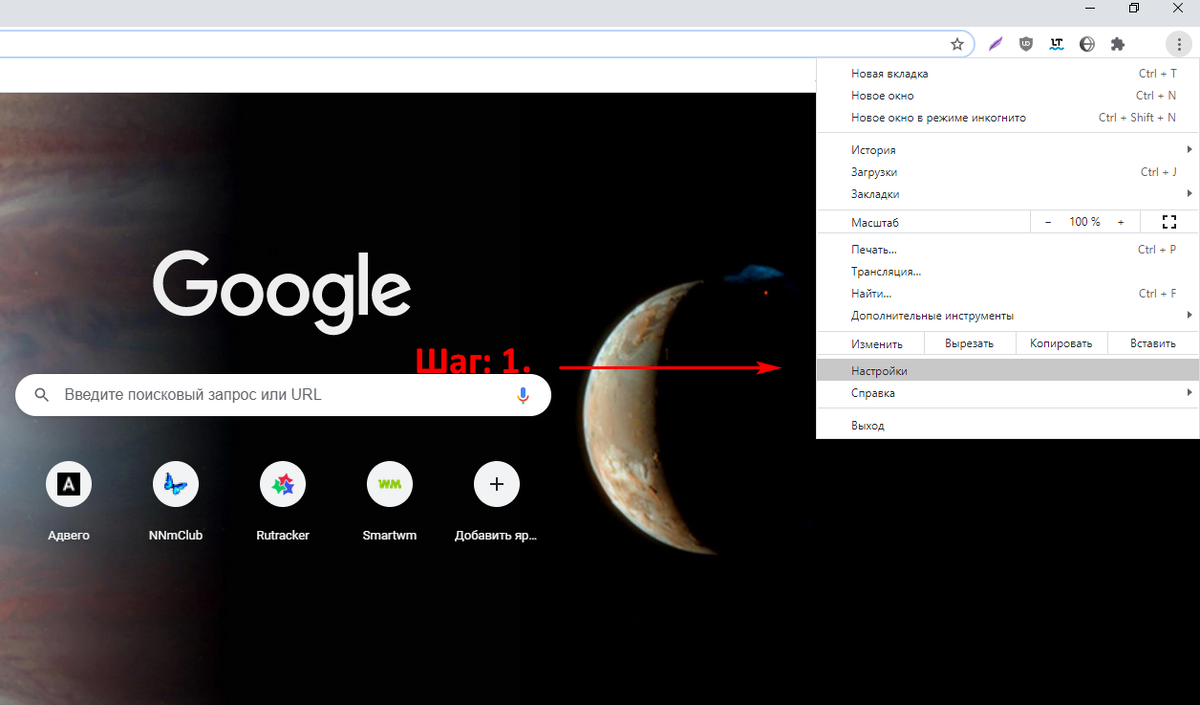Viewport: 1200px width, 705px height.
Task: Decrease zoom with the minus button
Action: (1048, 222)
